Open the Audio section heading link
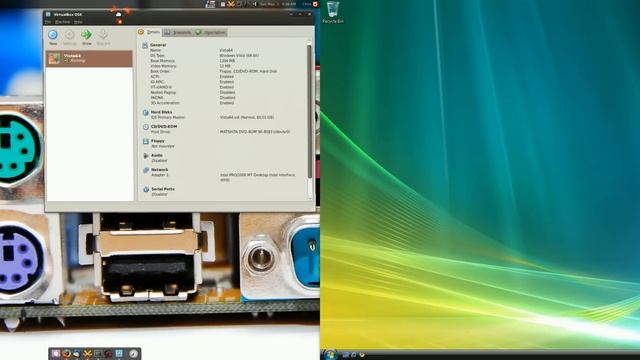The height and width of the screenshot is (360, 640). pos(157,155)
